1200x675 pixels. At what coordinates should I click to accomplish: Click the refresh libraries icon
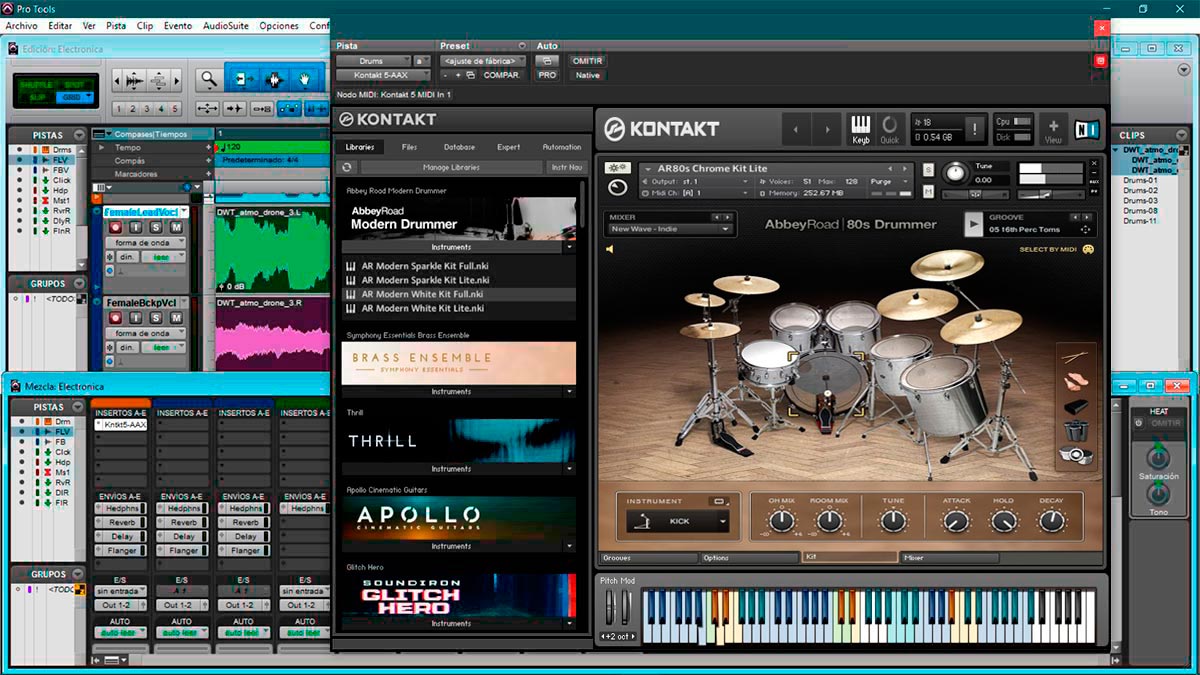pyautogui.click(x=349, y=167)
